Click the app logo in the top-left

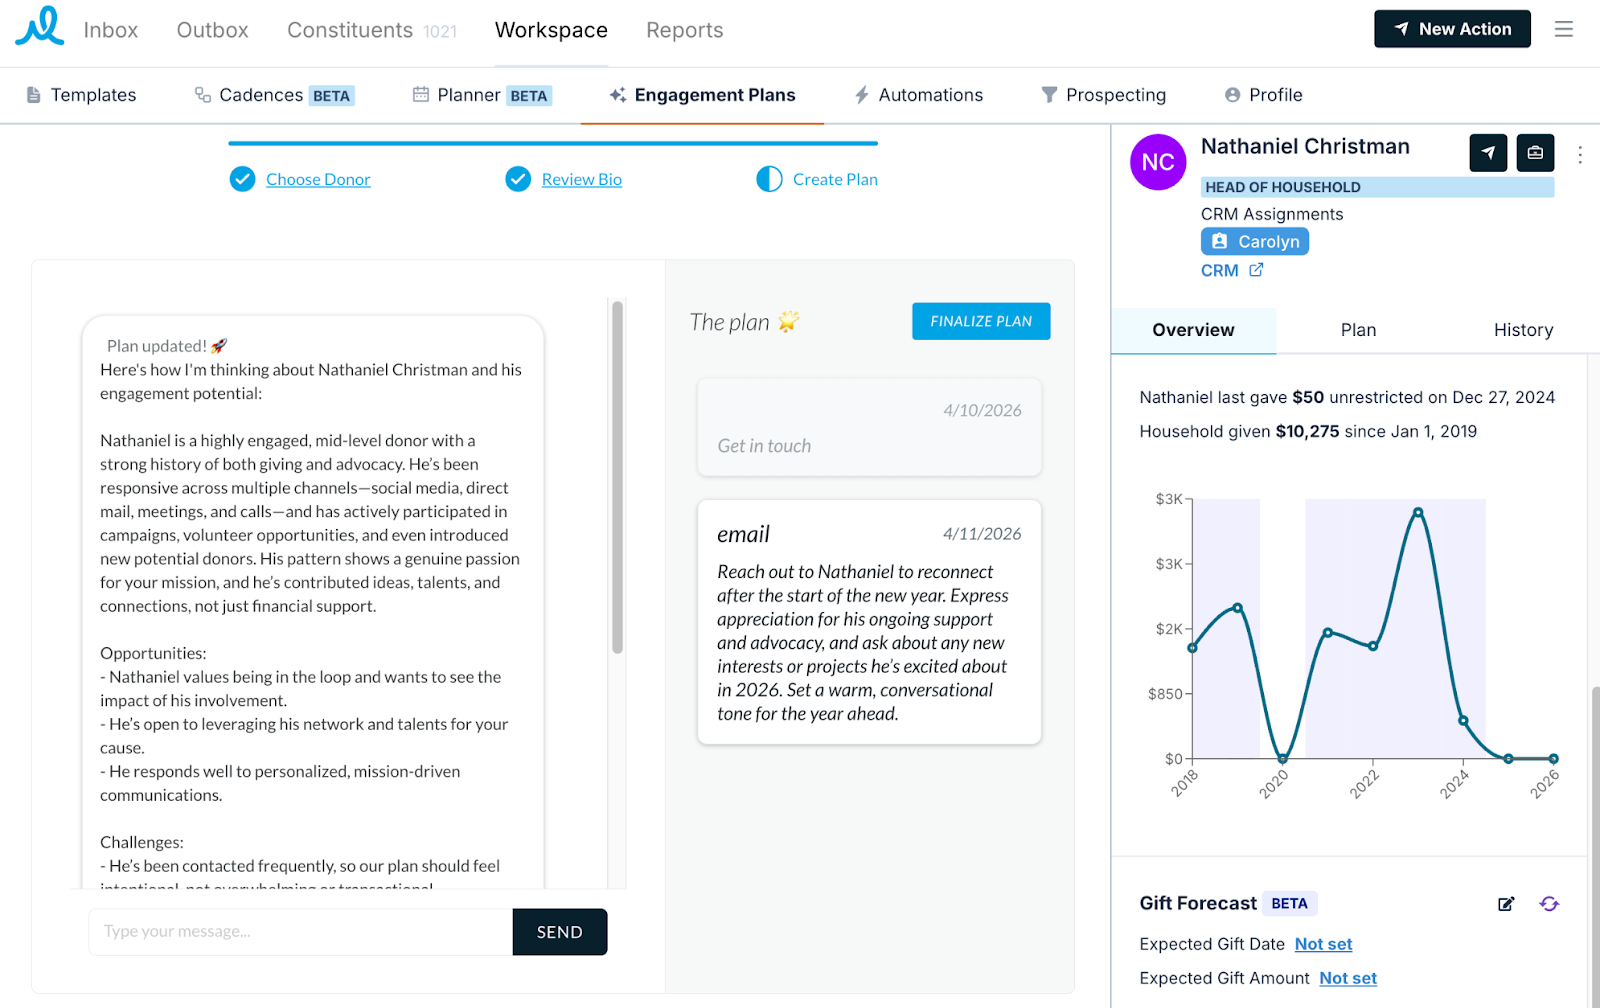40,27
